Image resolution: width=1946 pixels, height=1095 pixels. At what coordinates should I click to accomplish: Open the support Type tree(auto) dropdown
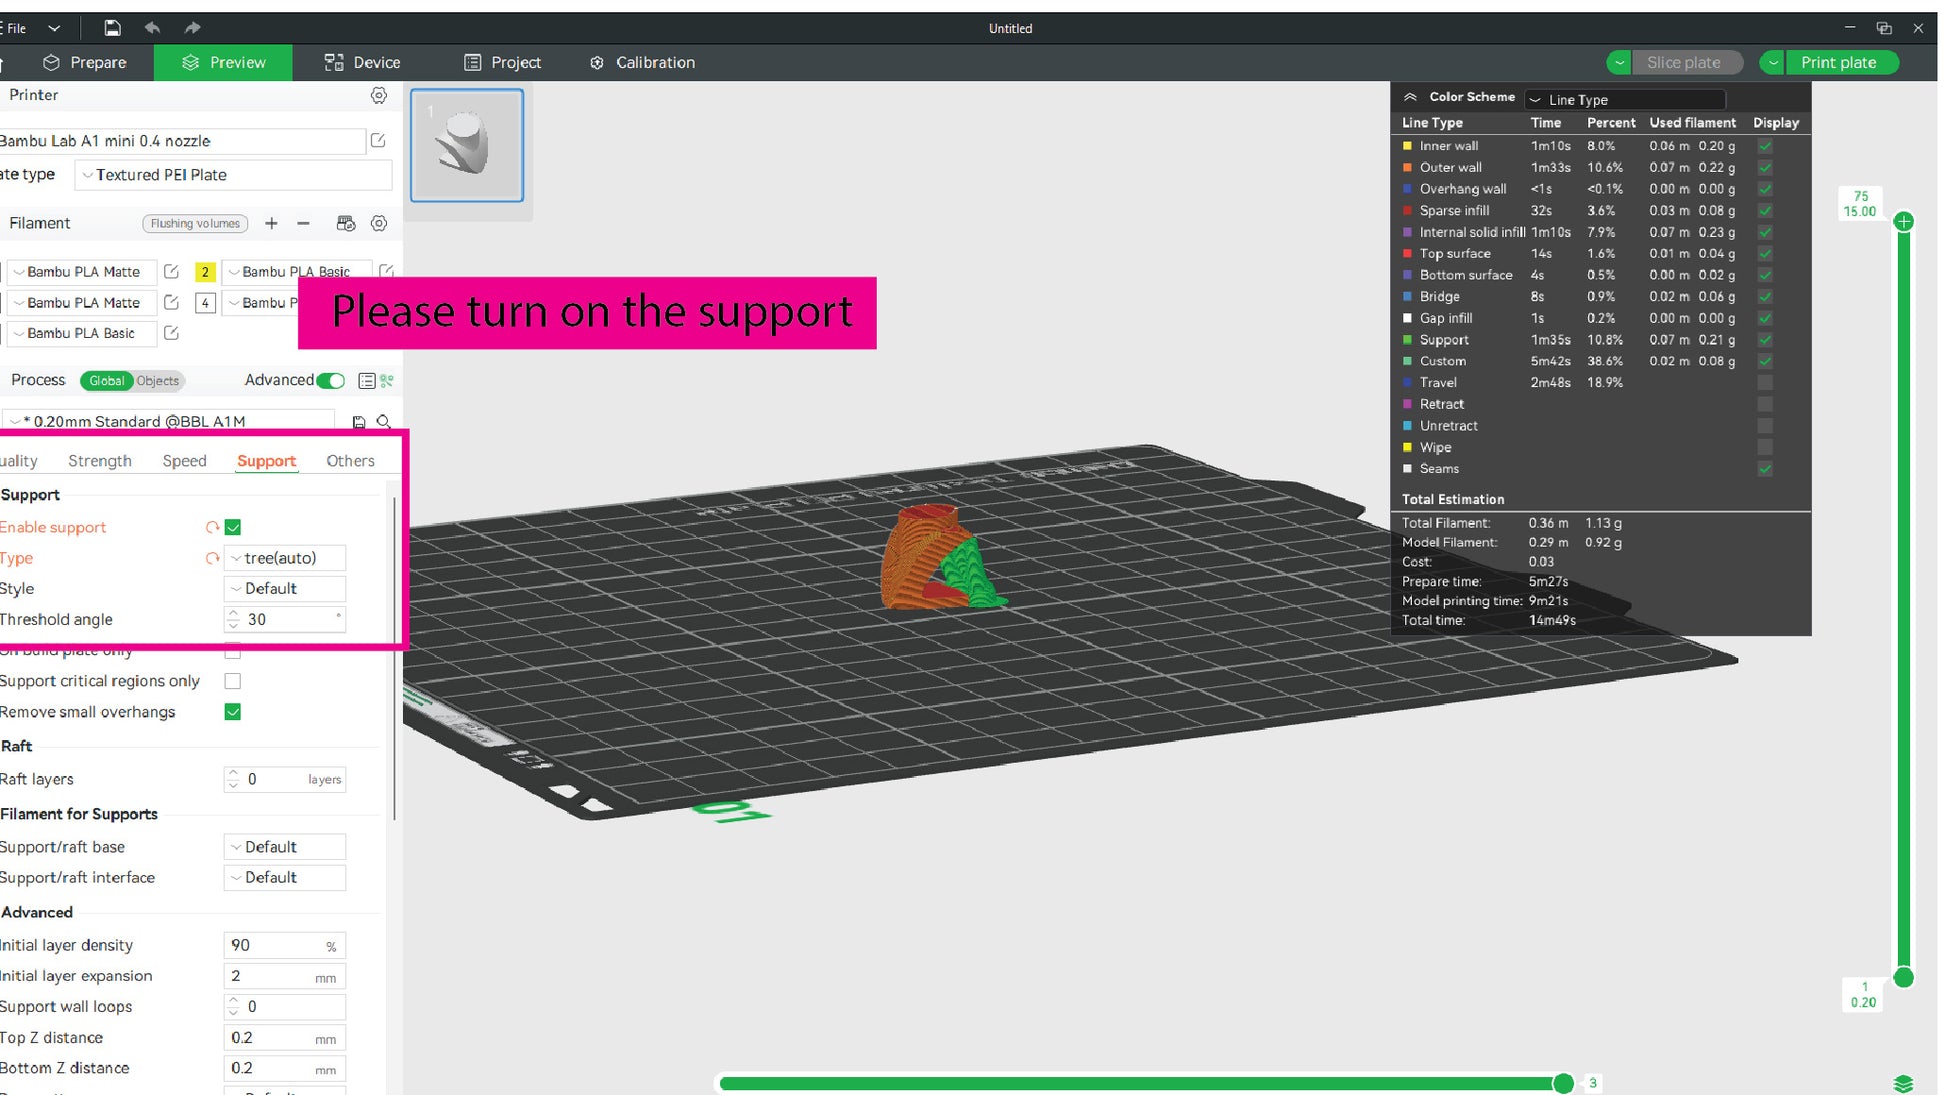[285, 558]
